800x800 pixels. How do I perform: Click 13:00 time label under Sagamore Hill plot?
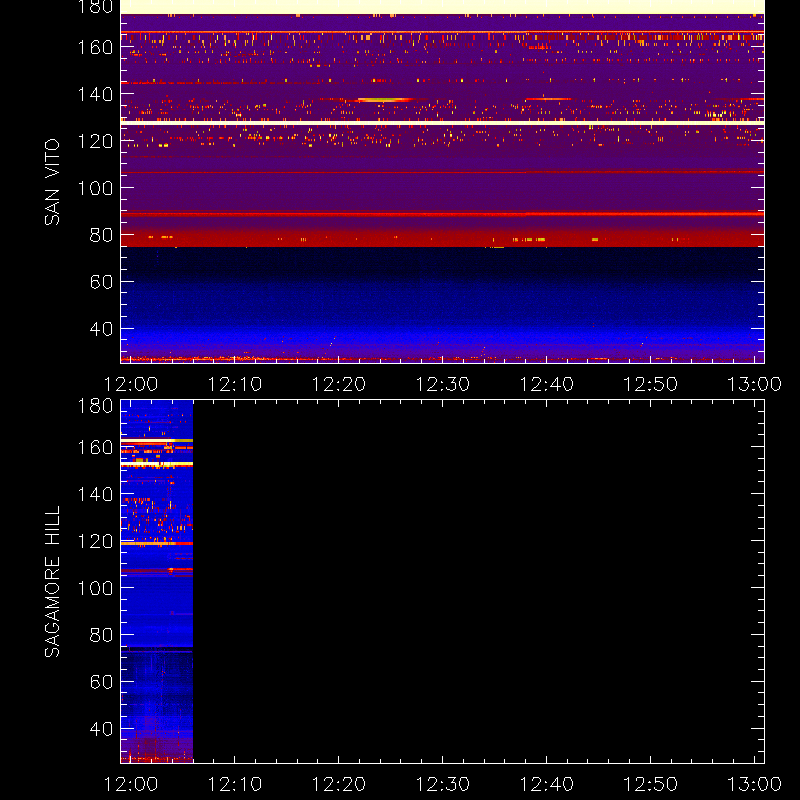[x=754, y=784]
